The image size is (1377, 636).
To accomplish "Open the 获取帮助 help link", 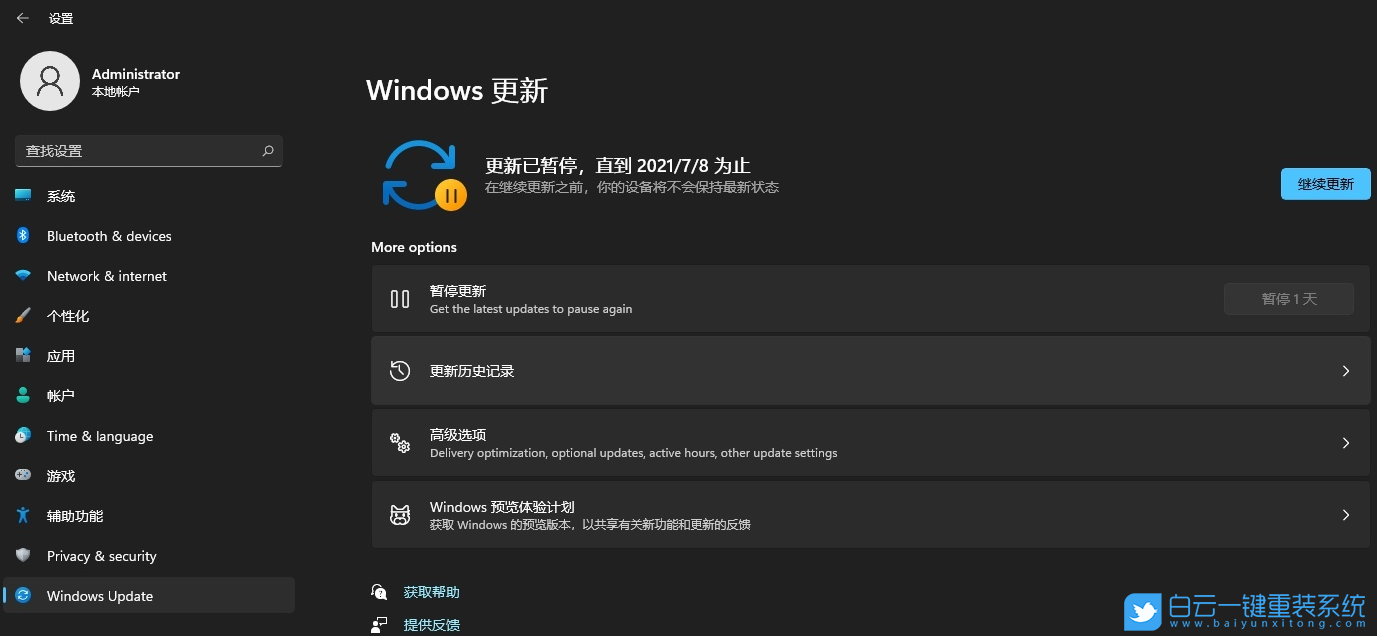I will (x=431, y=591).
